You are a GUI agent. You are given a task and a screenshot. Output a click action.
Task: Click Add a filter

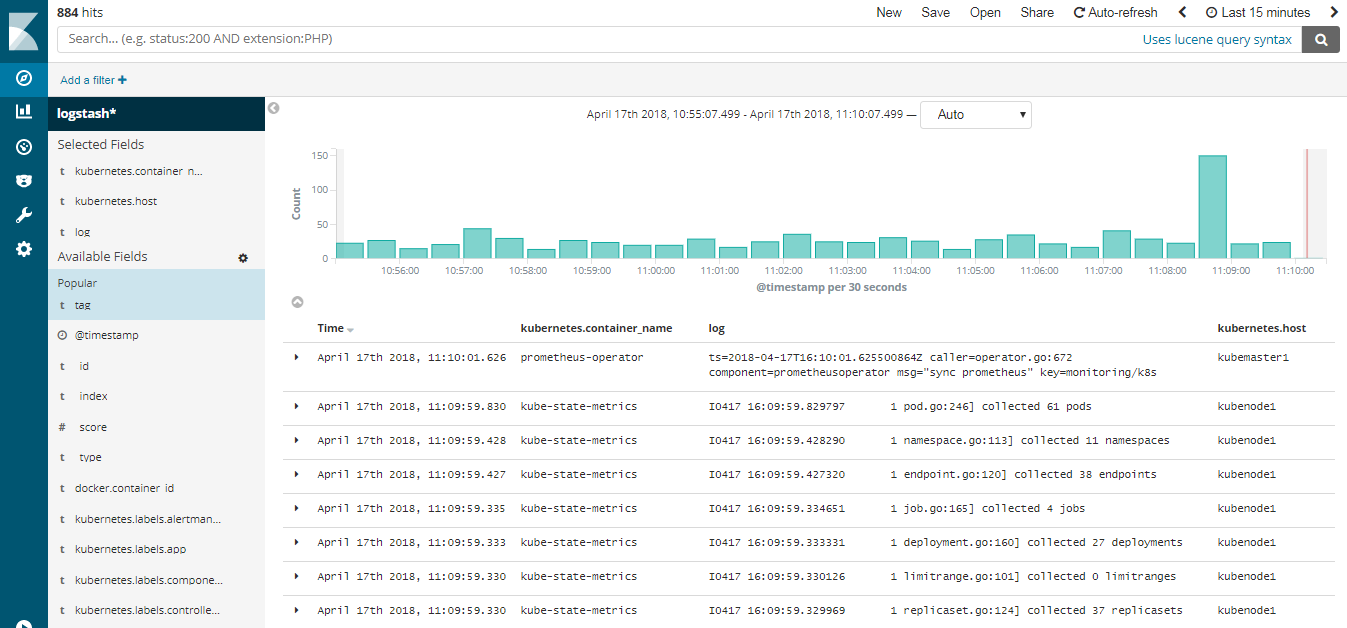(93, 80)
